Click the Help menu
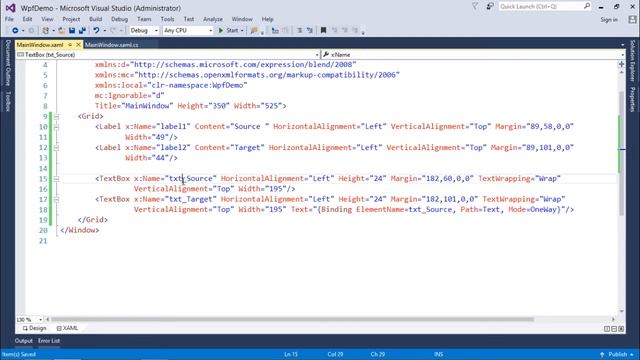Image resolution: width=640 pixels, height=360 pixels. tap(267, 19)
